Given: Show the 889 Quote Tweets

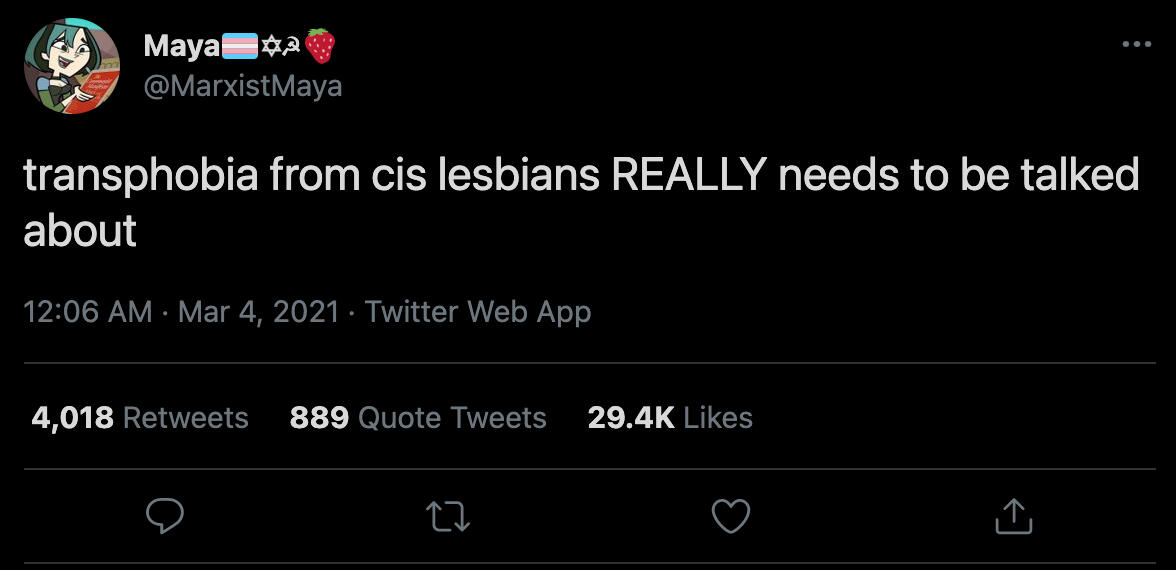Looking at the screenshot, I should click(418, 417).
